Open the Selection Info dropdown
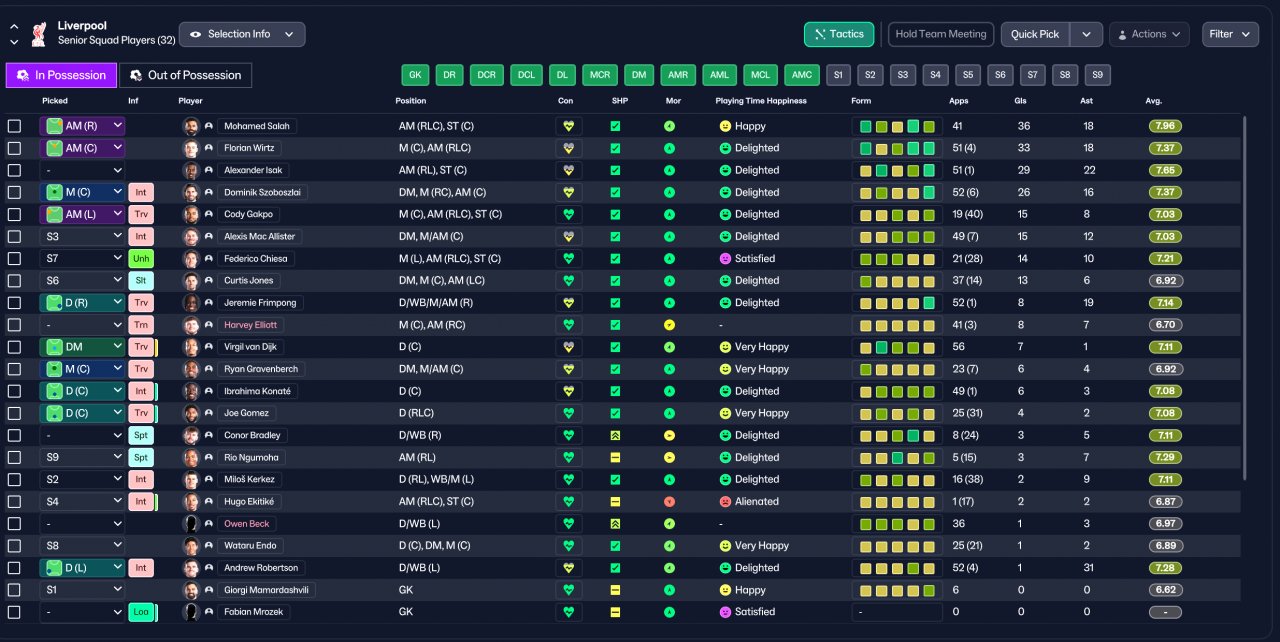This screenshot has width=1280, height=642. click(x=242, y=34)
